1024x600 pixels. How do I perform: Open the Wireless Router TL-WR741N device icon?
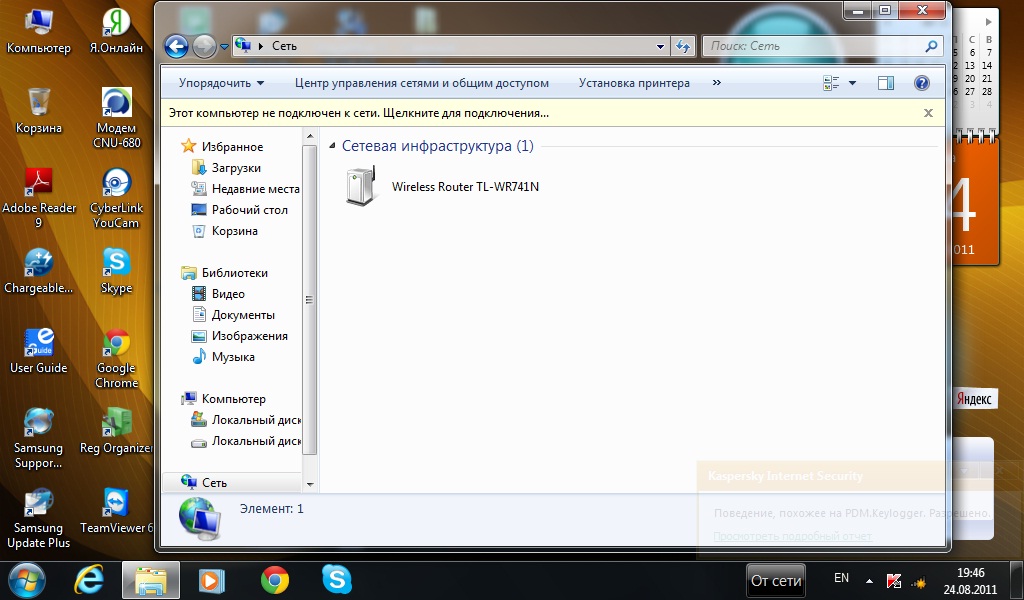point(362,186)
